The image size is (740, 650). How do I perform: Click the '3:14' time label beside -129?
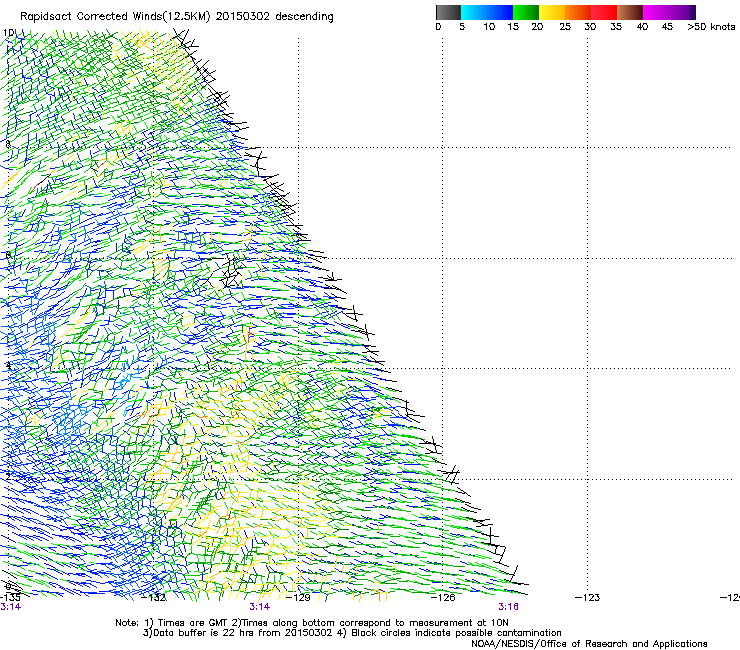pyautogui.click(x=260, y=607)
